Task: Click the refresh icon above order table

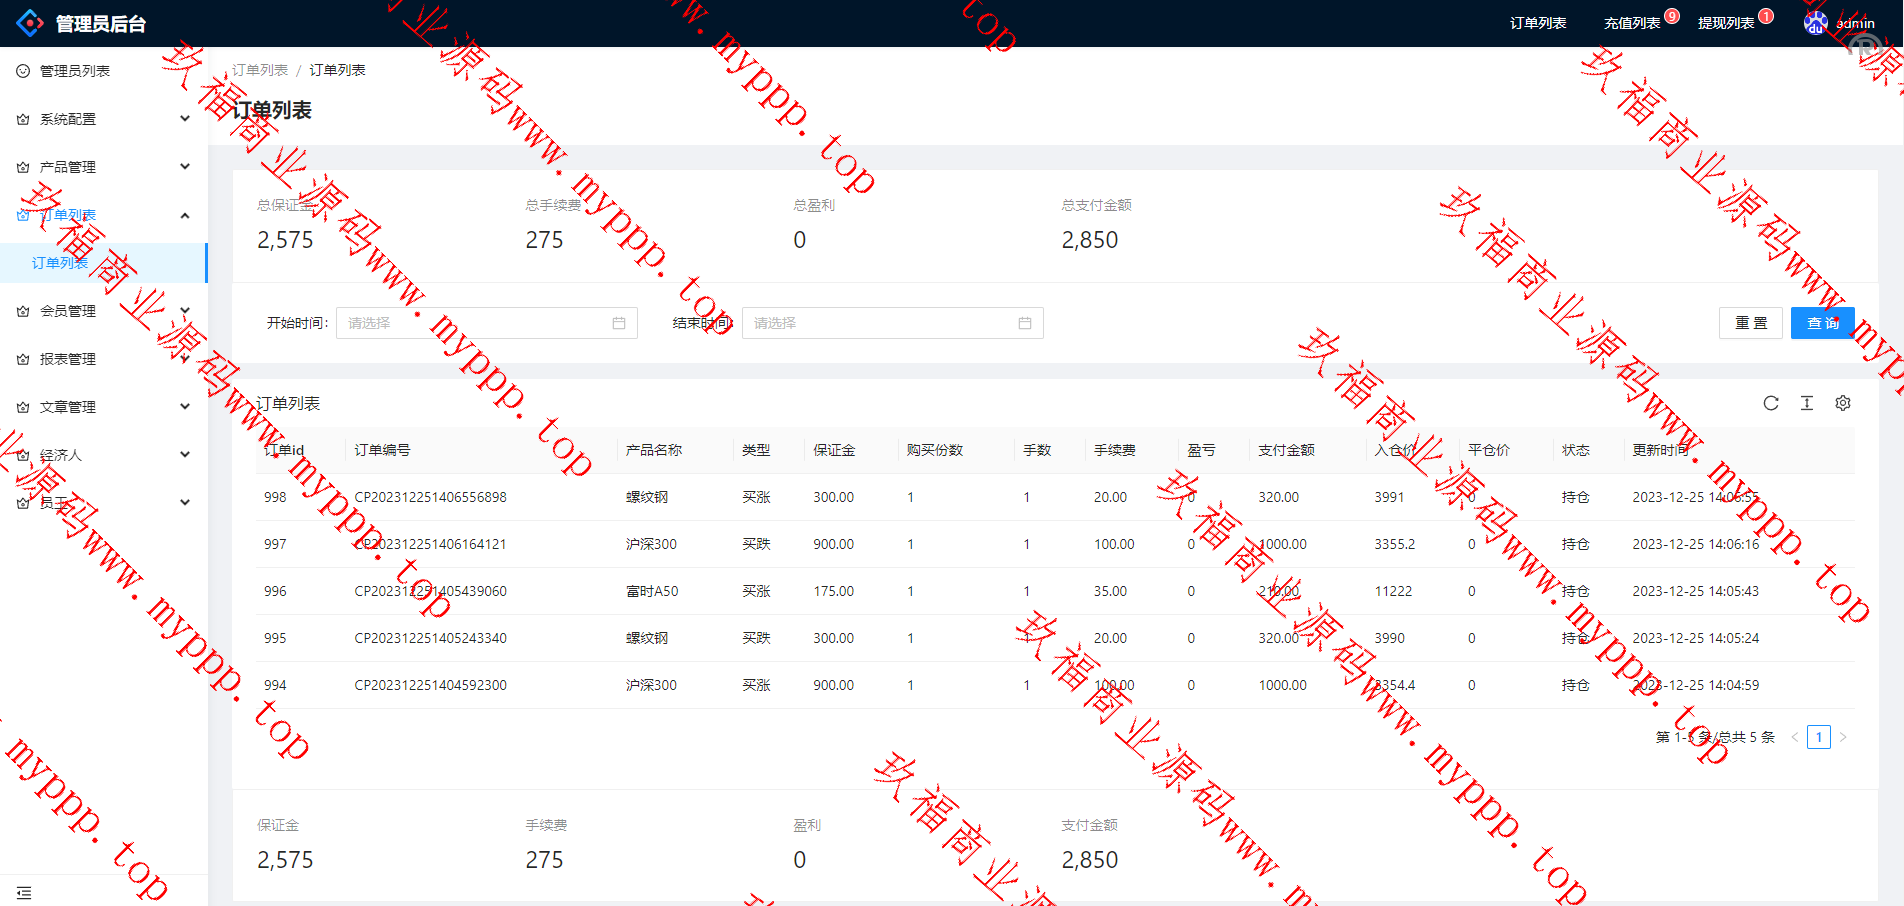Action: [1771, 403]
